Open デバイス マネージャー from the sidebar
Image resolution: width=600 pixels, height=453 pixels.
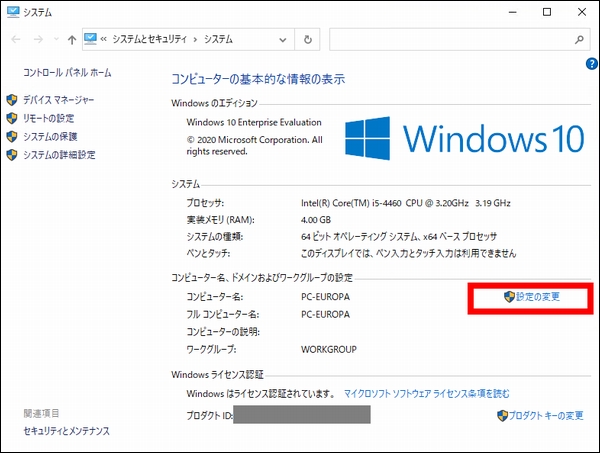59,100
